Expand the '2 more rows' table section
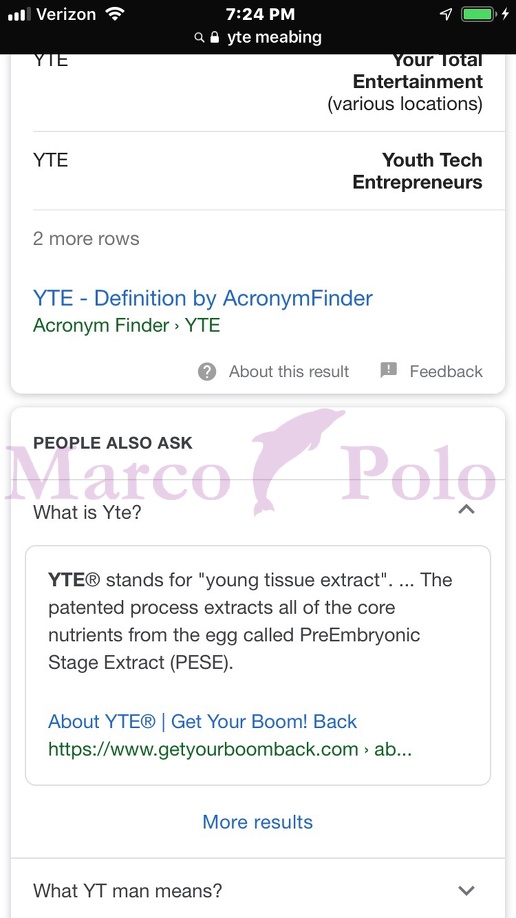Image resolution: width=516 pixels, height=918 pixels. coord(86,239)
